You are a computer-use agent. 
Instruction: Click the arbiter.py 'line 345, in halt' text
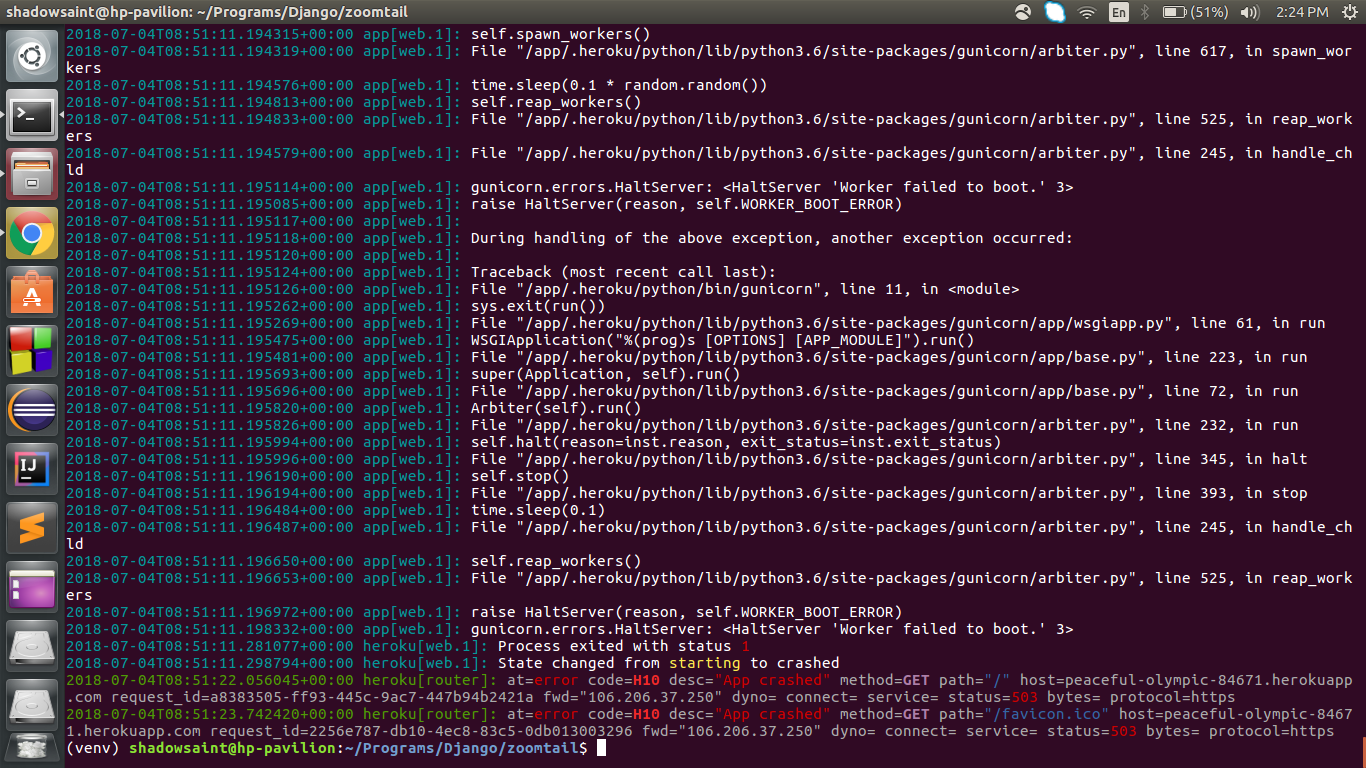click(1232, 459)
